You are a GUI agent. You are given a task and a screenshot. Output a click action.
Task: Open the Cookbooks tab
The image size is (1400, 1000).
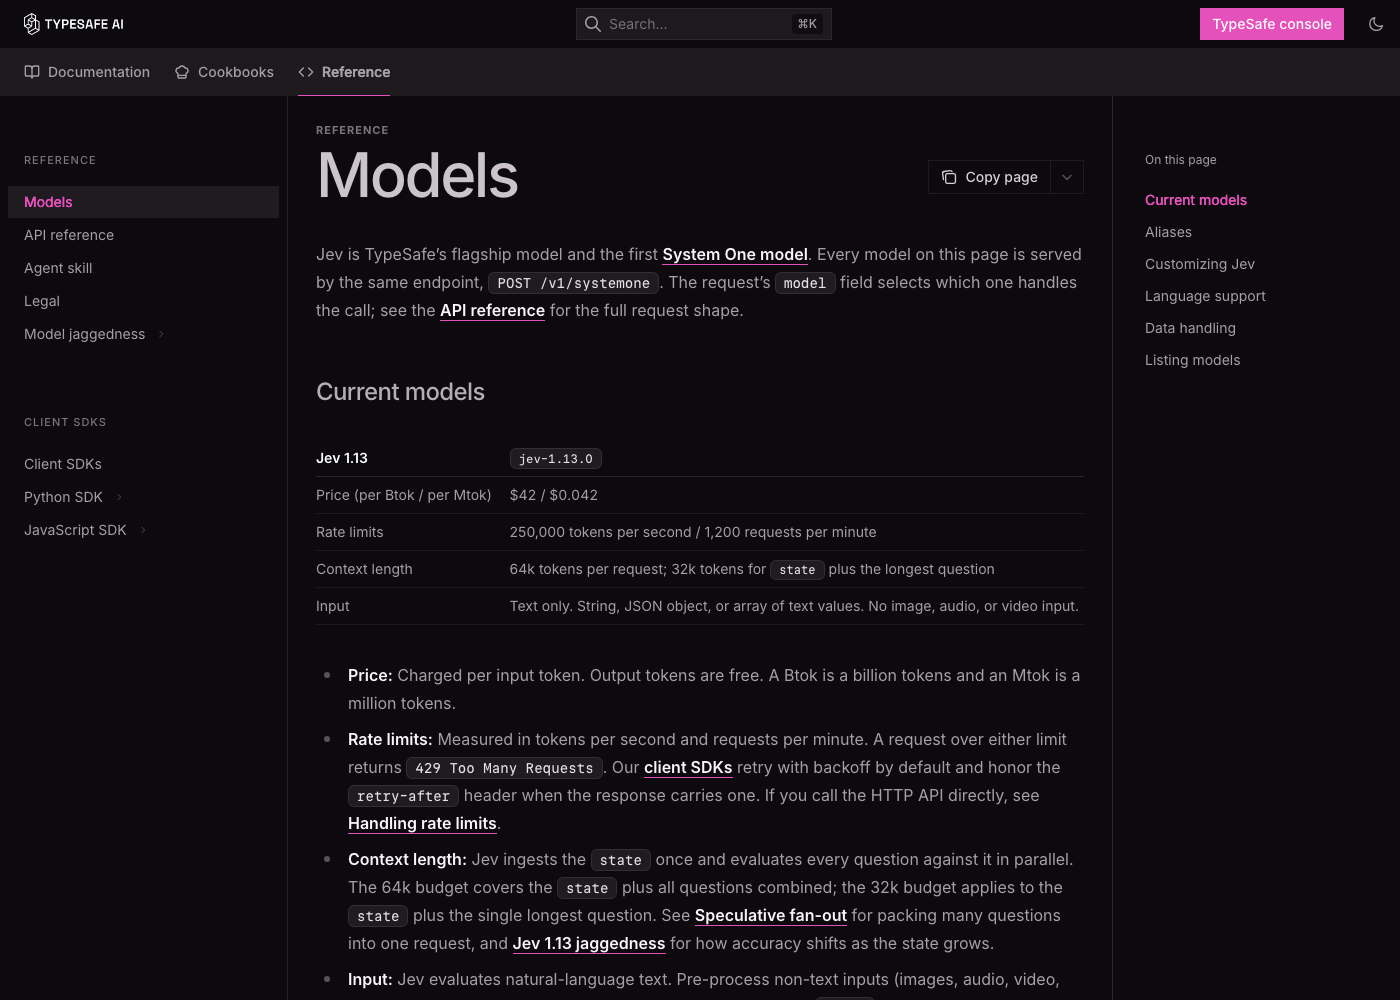point(224,72)
